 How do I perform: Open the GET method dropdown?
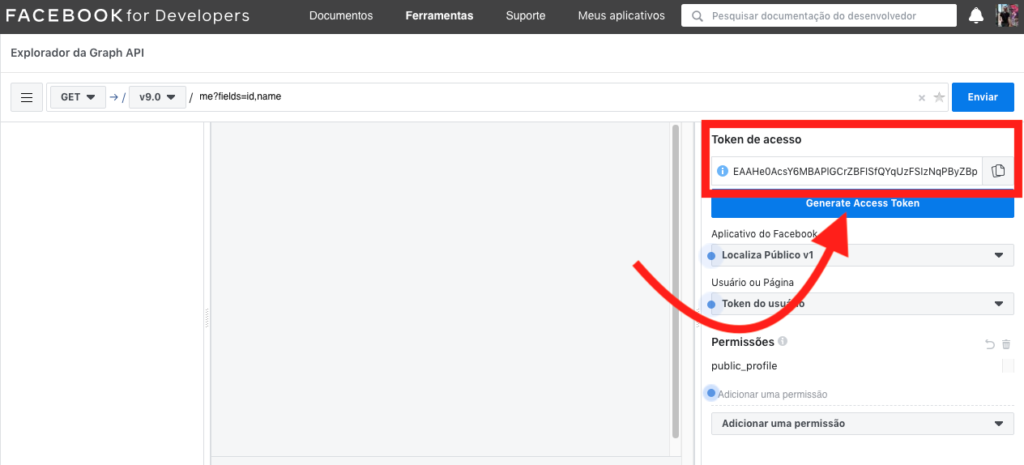[78, 97]
